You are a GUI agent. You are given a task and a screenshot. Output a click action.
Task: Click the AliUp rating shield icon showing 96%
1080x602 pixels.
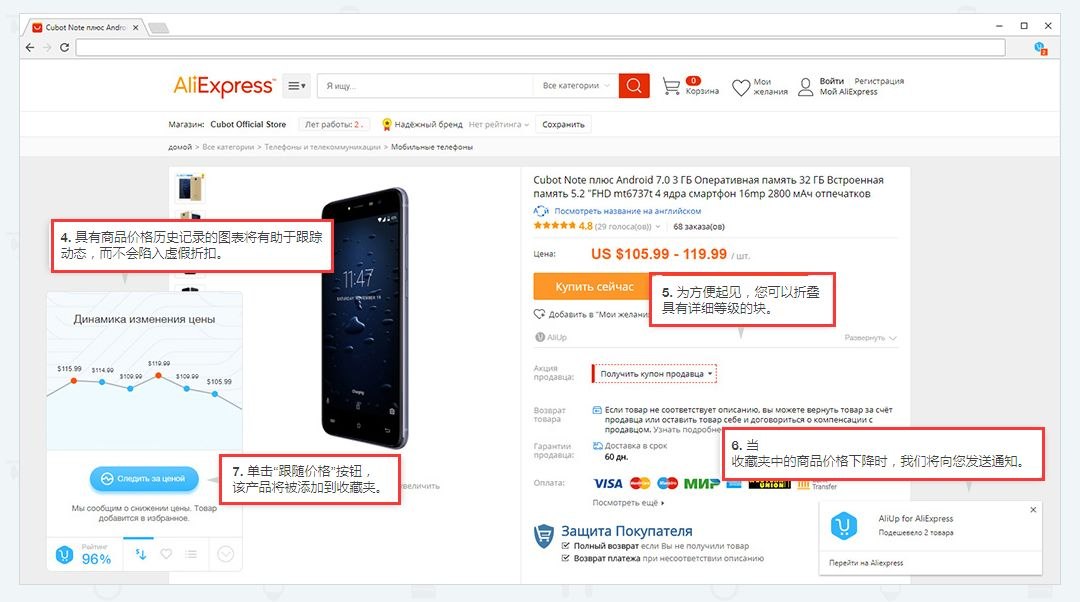(64, 554)
